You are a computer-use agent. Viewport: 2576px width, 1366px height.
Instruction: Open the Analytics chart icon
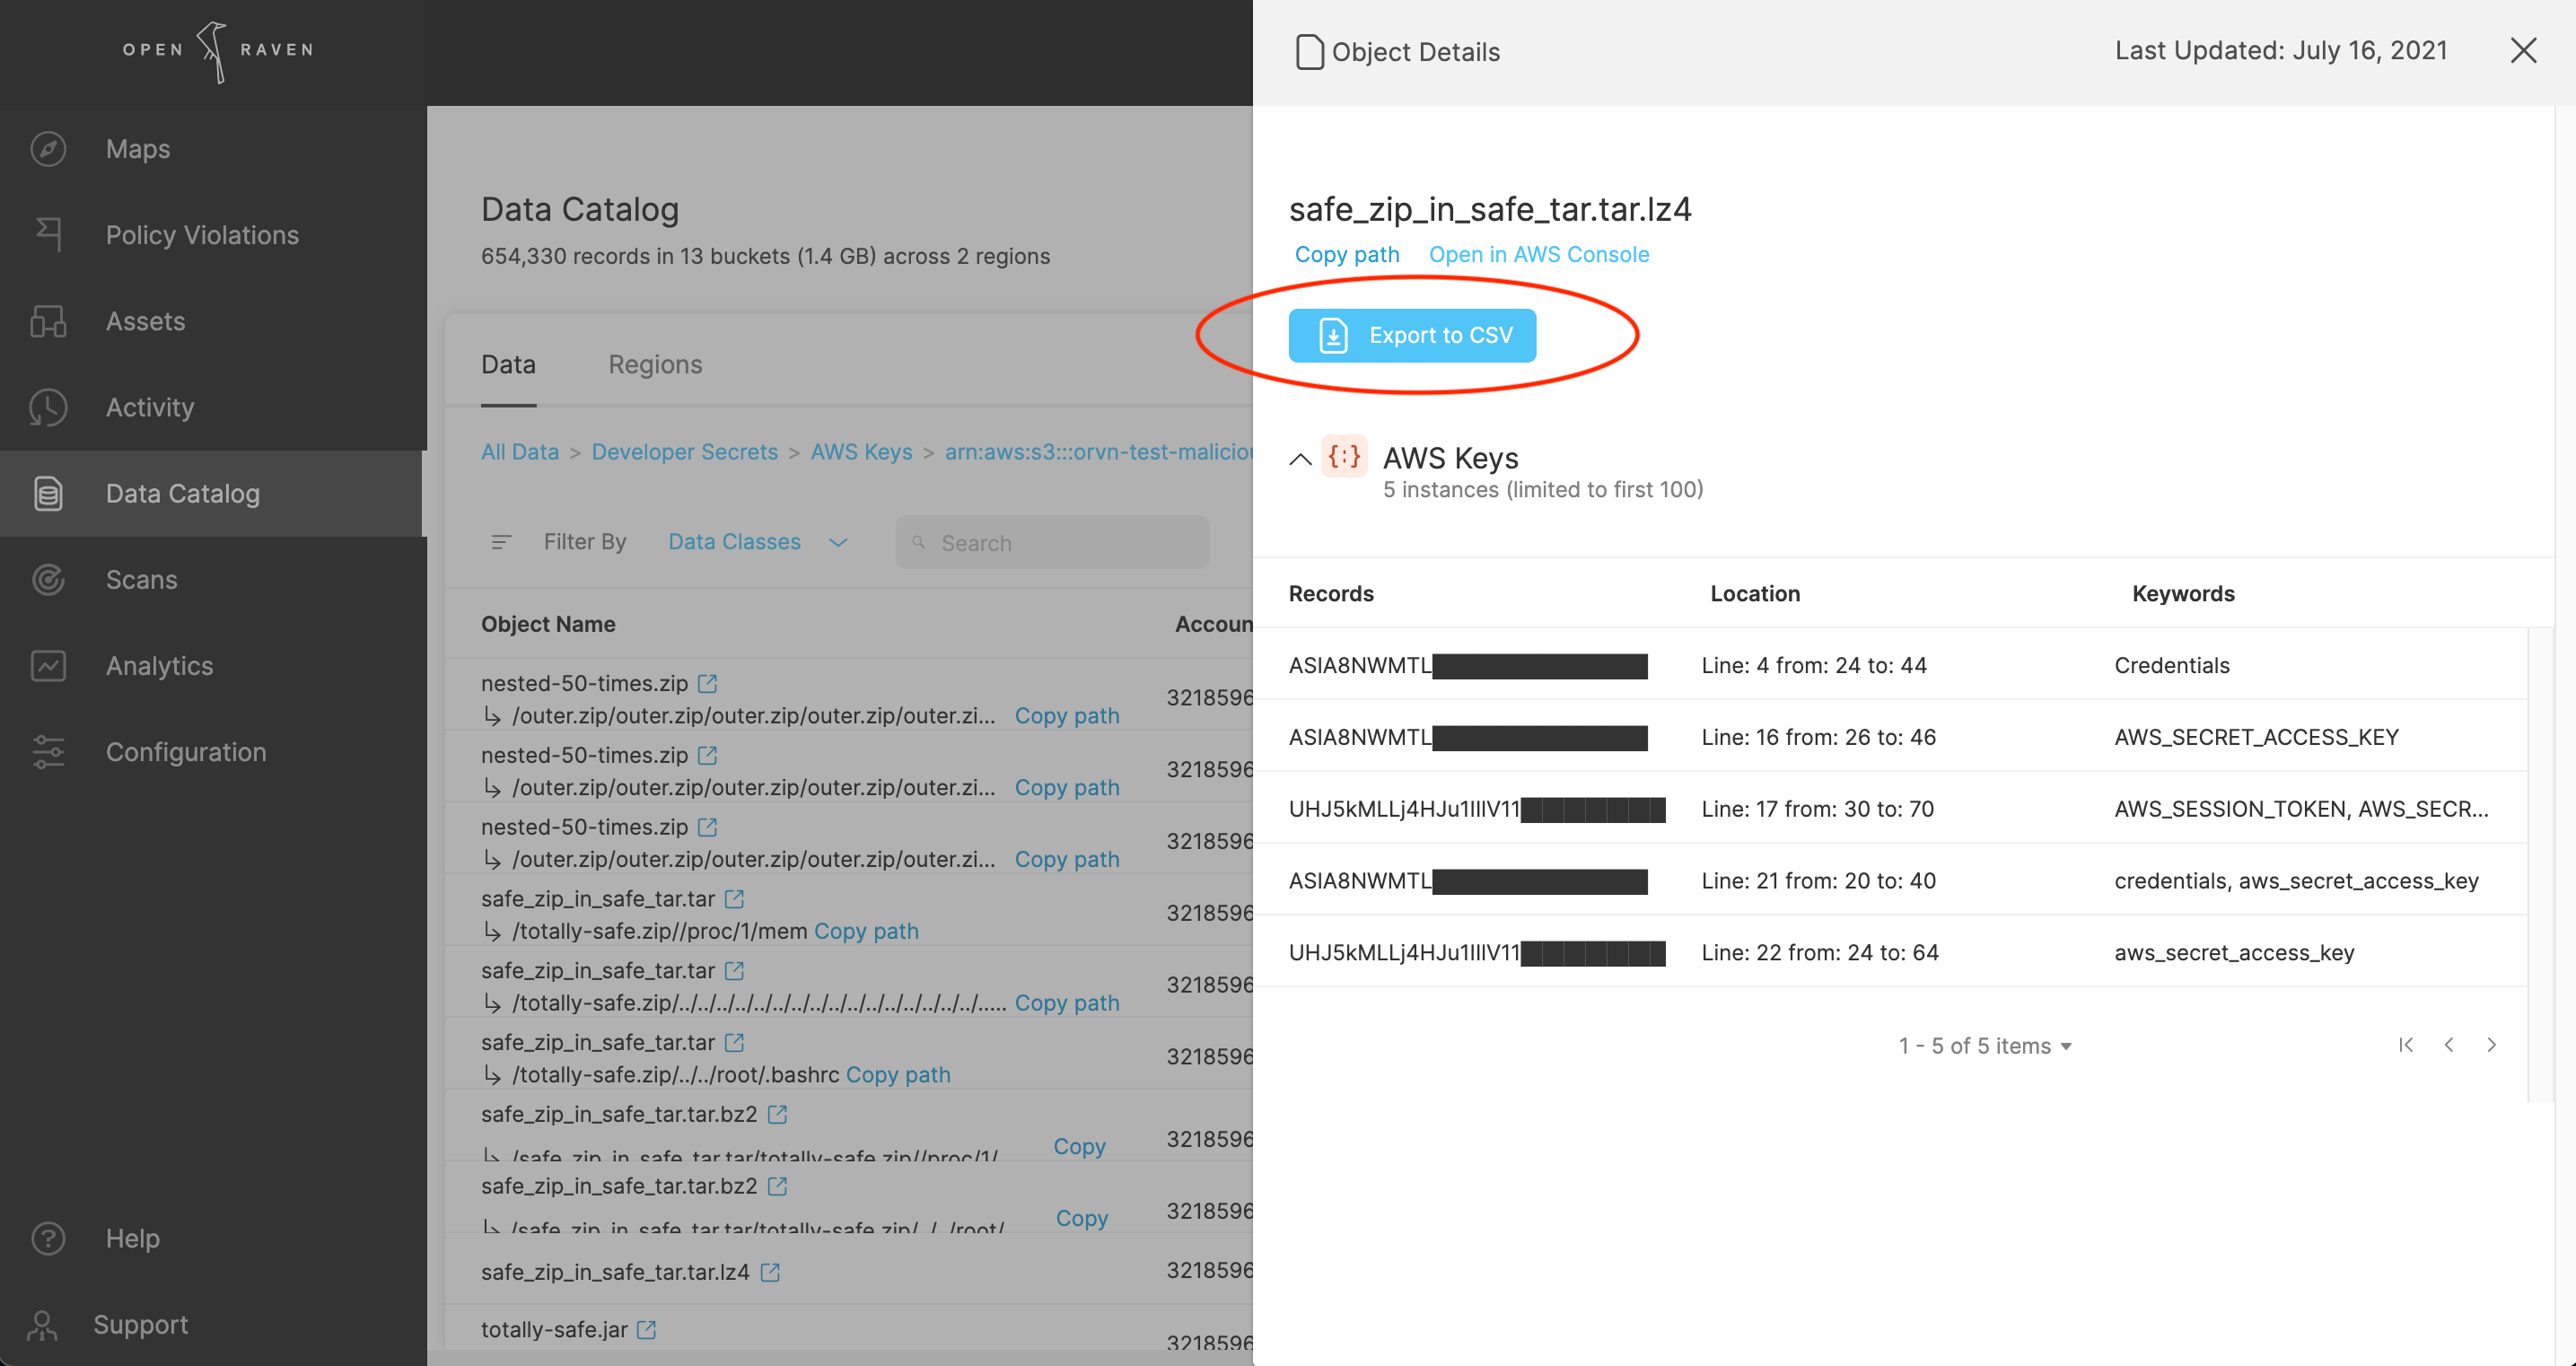pyautogui.click(x=48, y=666)
